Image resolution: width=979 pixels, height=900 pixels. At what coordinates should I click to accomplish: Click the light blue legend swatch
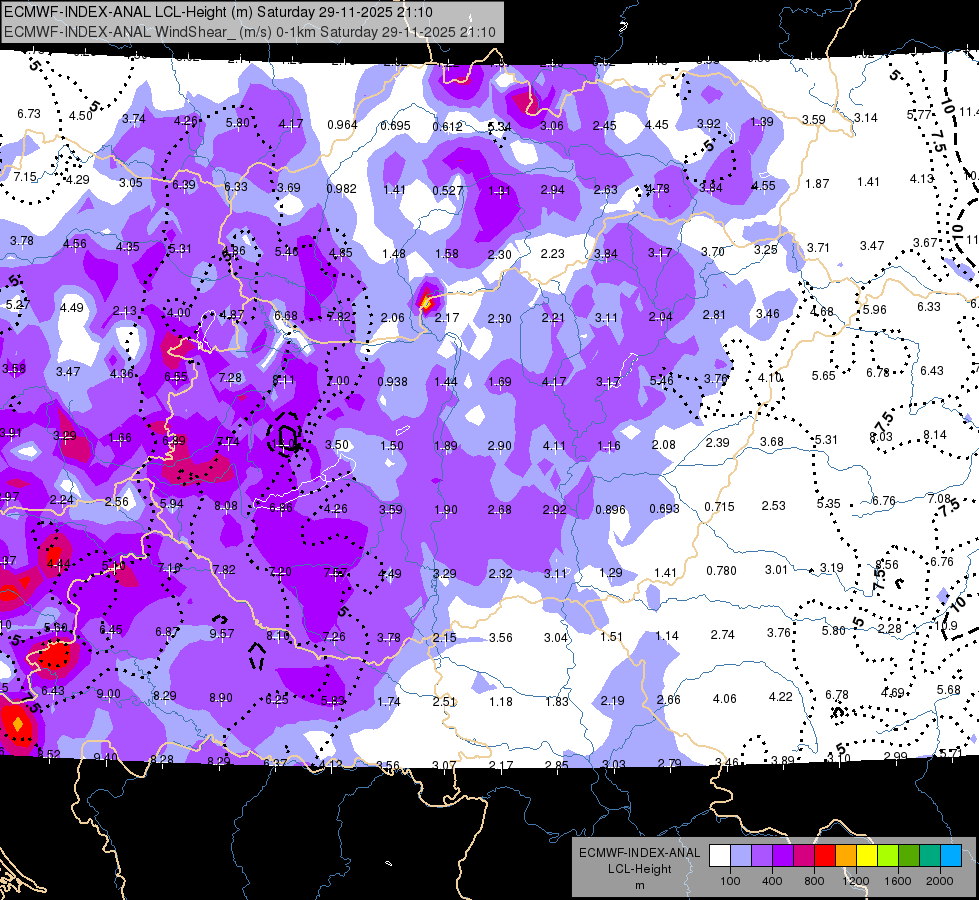tap(741, 856)
